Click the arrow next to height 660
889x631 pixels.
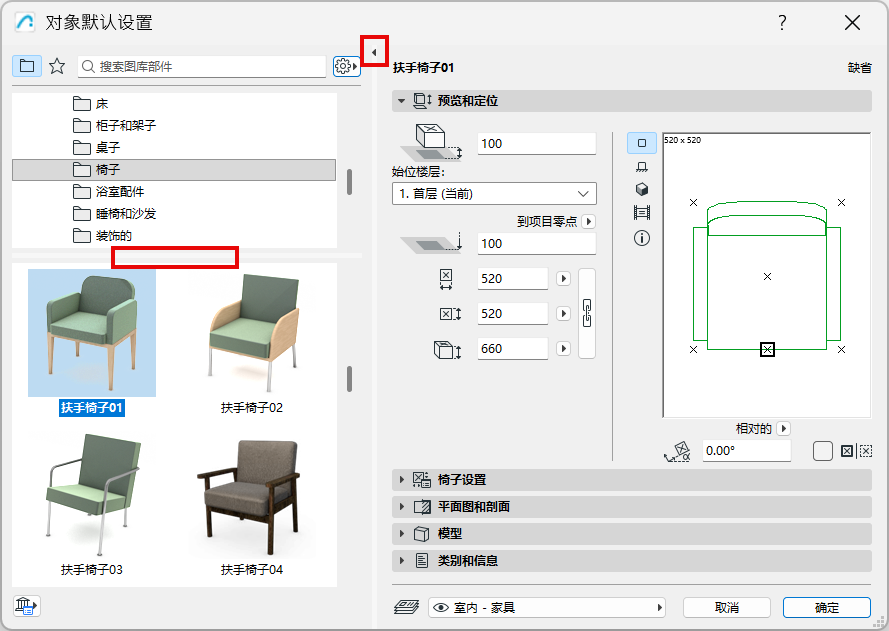(564, 349)
